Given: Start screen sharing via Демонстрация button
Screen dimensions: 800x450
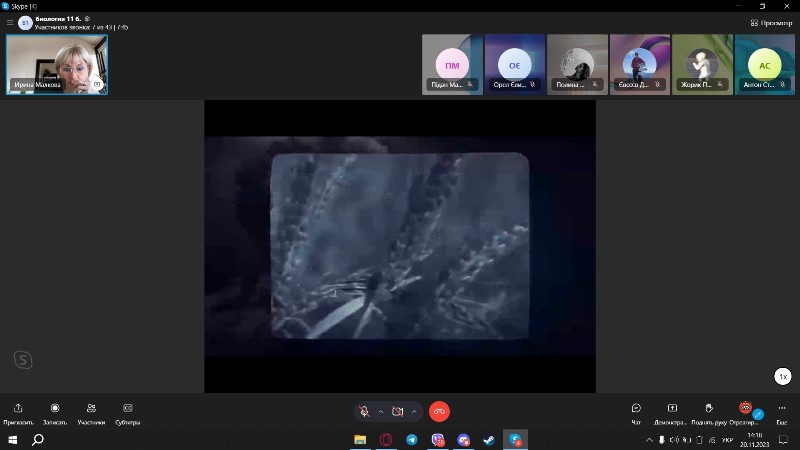Looking at the screenshot, I should point(672,413).
